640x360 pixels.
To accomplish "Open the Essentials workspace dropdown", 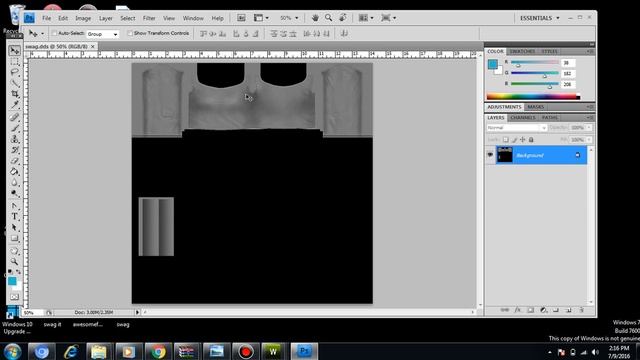I will point(540,18).
